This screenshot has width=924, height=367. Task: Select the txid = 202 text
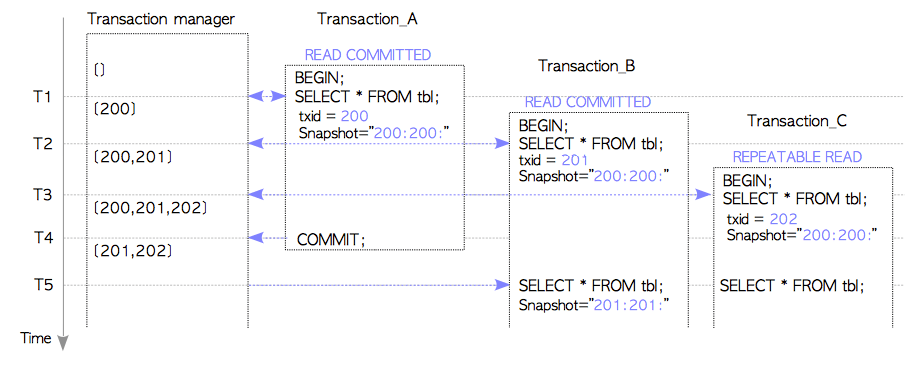(x=762, y=220)
